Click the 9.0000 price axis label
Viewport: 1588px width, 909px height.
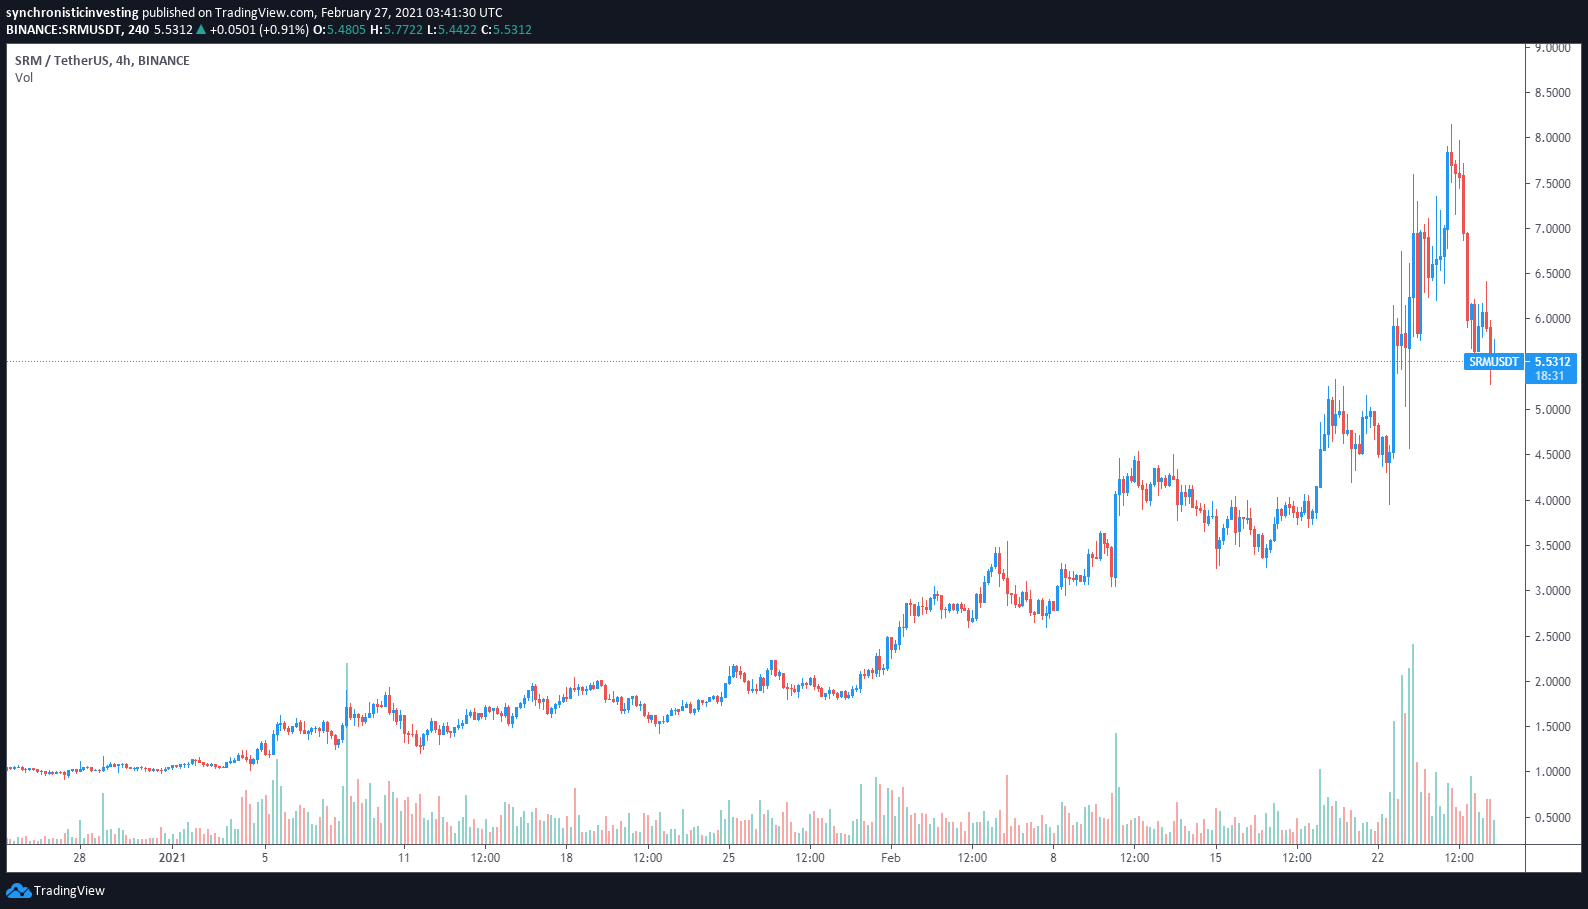click(1552, 48)
